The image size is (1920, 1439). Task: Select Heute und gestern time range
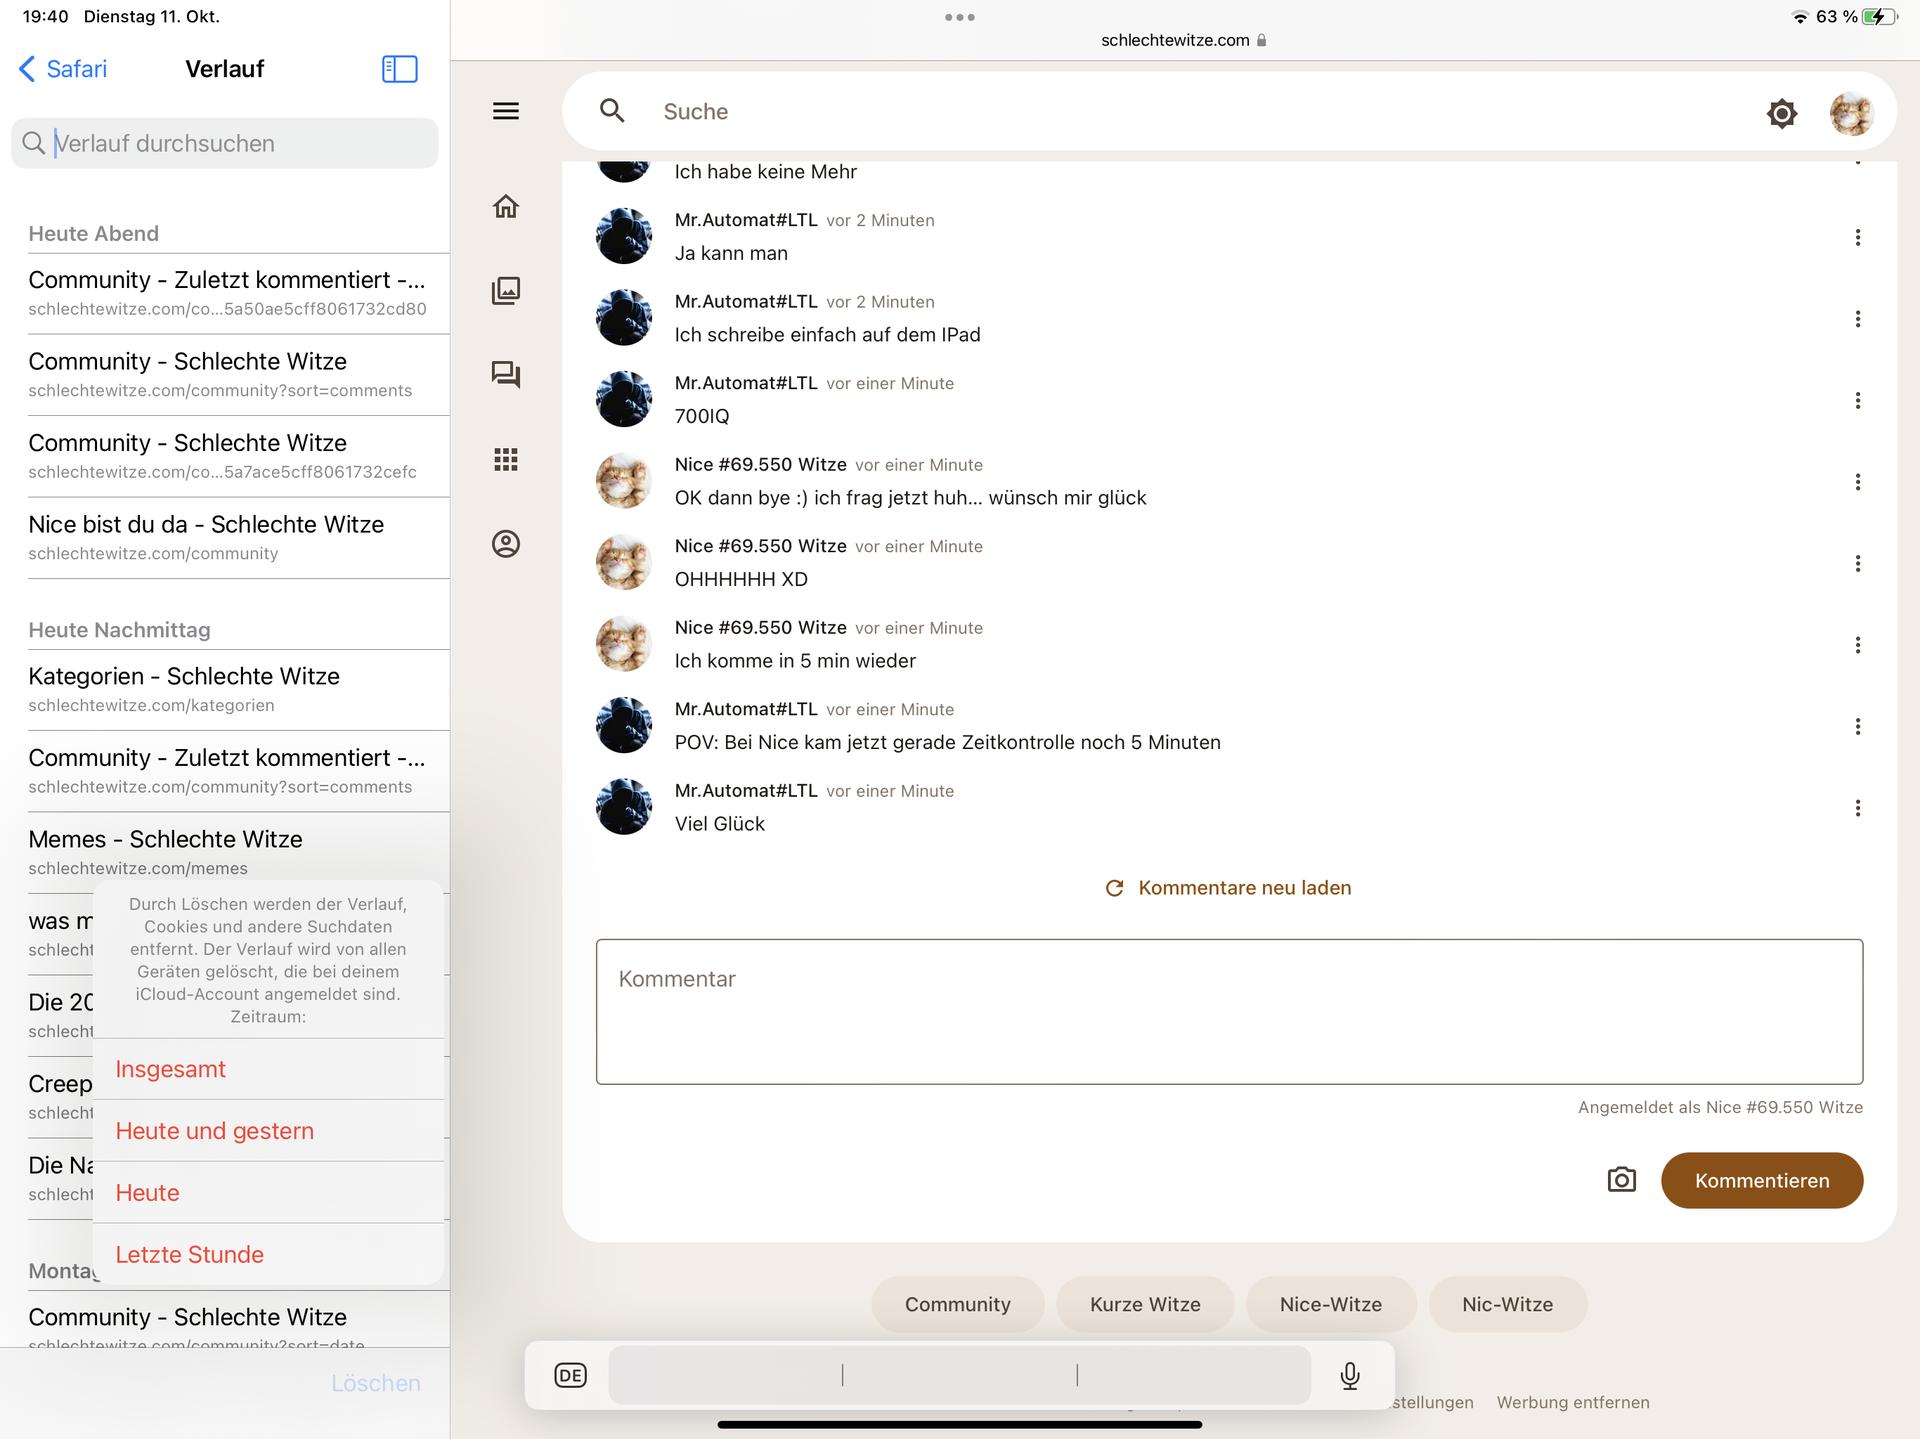tap(214, 1131)
